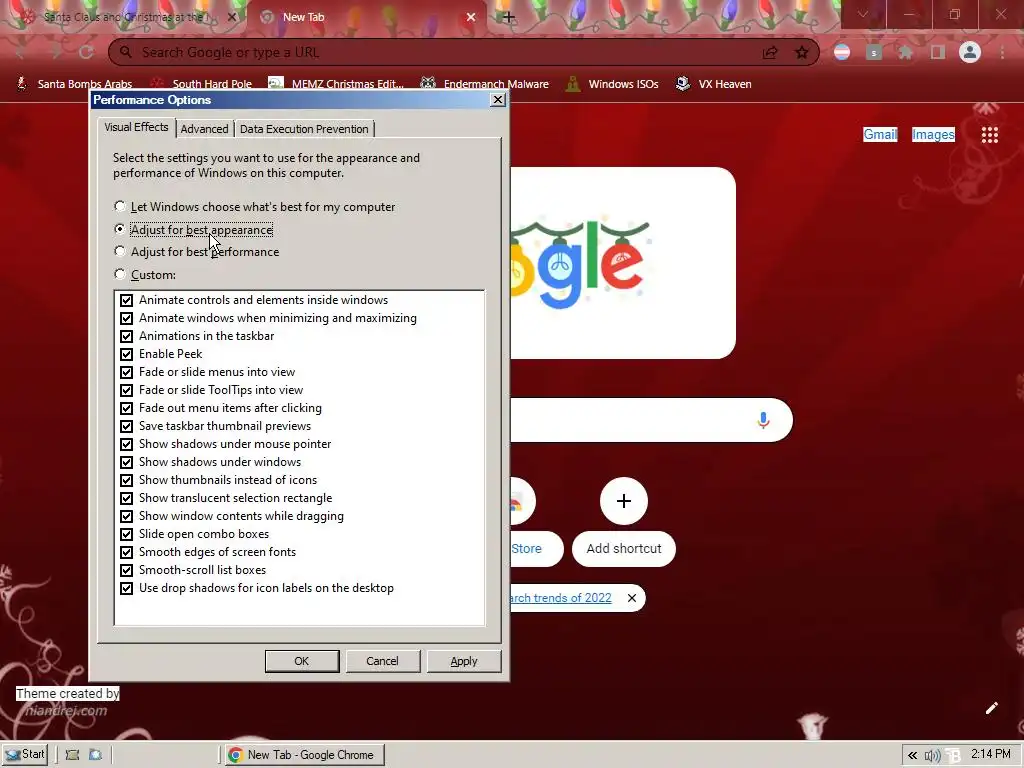Open Endermanch Malware bookmark
This screenshot has width=1024, height=768.
coord(485,84)
